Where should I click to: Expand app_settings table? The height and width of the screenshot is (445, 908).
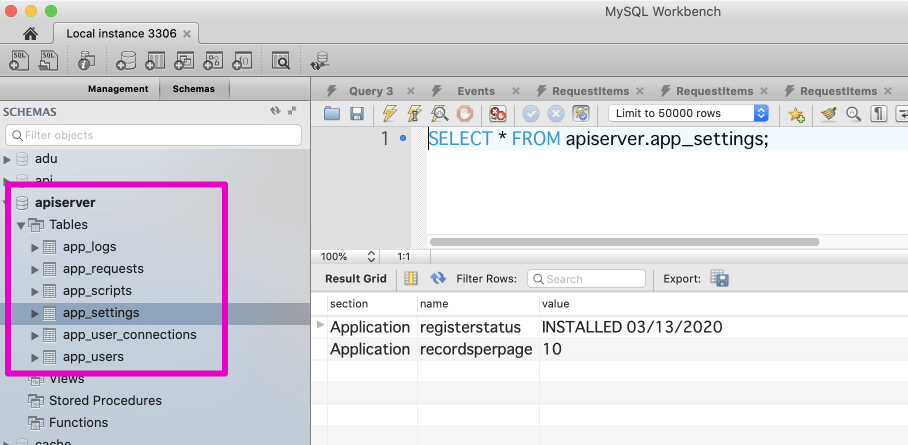pos(35,313)
